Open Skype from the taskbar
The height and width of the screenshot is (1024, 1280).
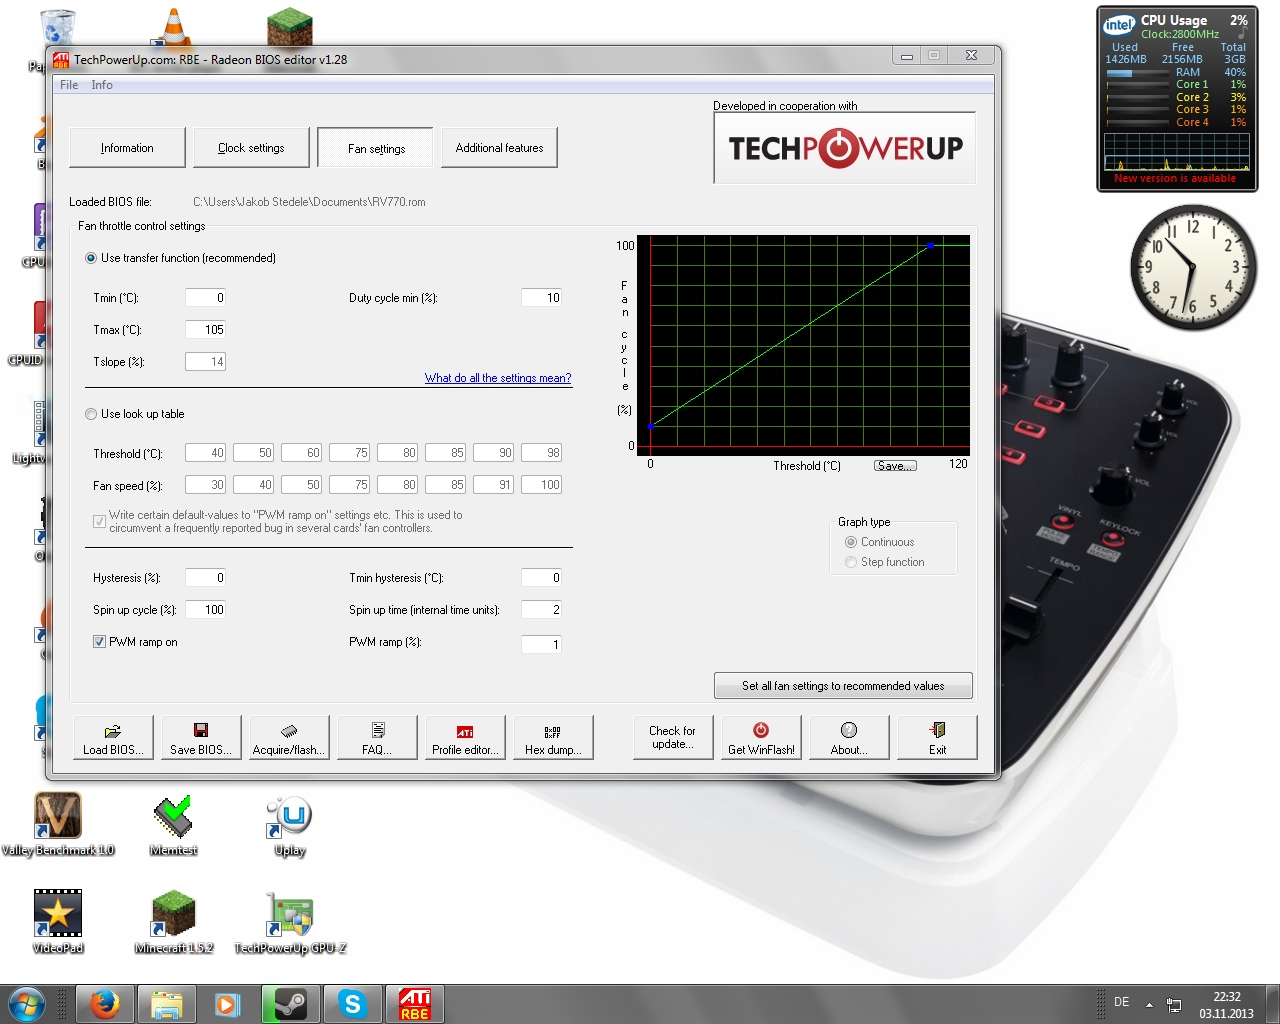pos(352,1004)
